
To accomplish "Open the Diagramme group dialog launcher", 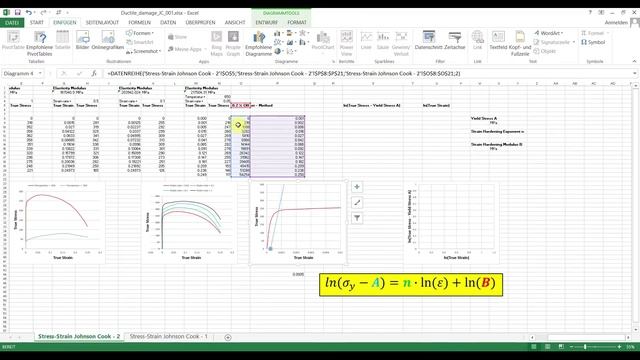I will (x=333, y=62).
